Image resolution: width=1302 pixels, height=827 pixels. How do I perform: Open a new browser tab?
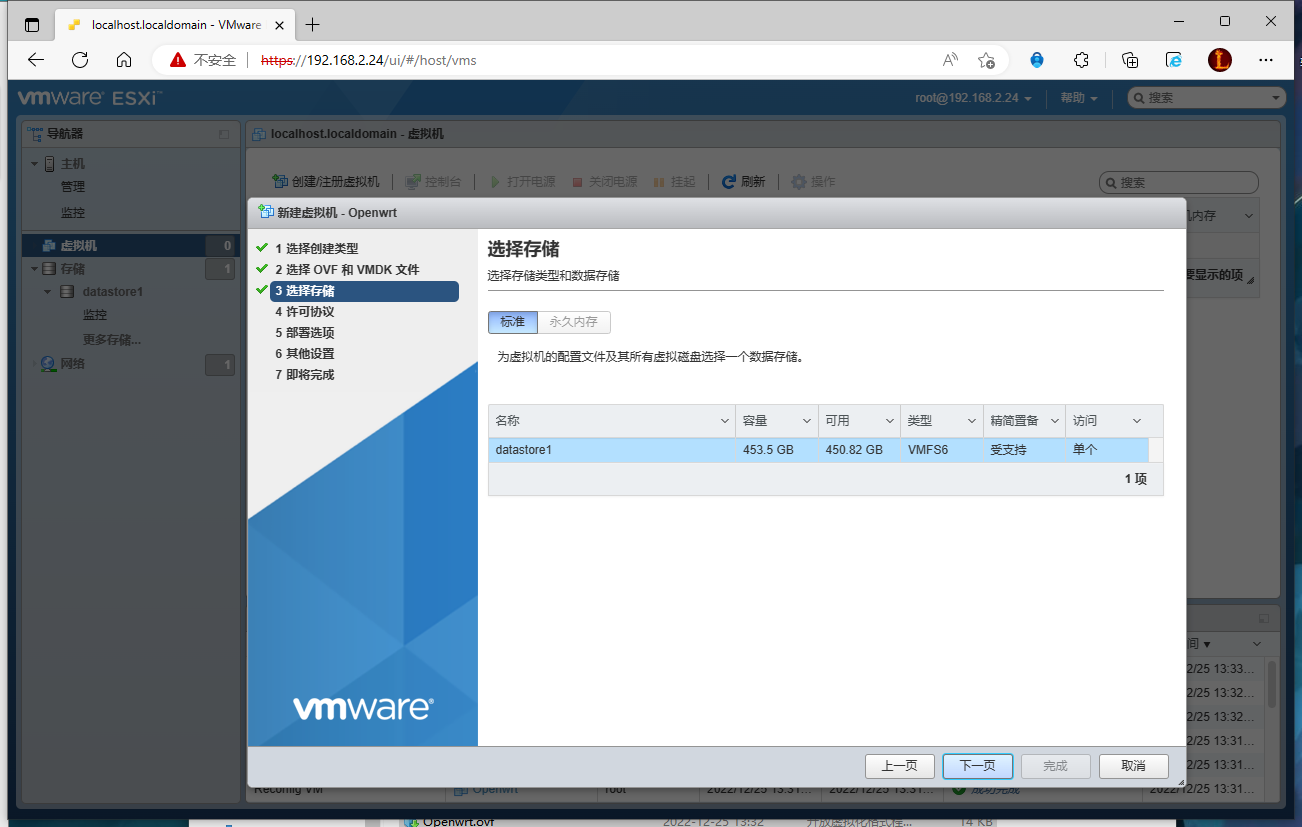(x=313, y=24)
